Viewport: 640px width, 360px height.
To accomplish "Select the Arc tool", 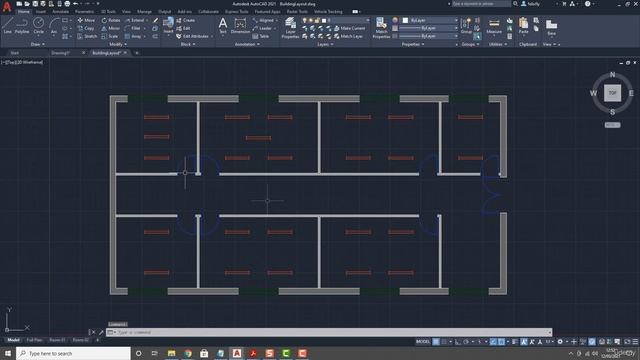I will (54, 25).
